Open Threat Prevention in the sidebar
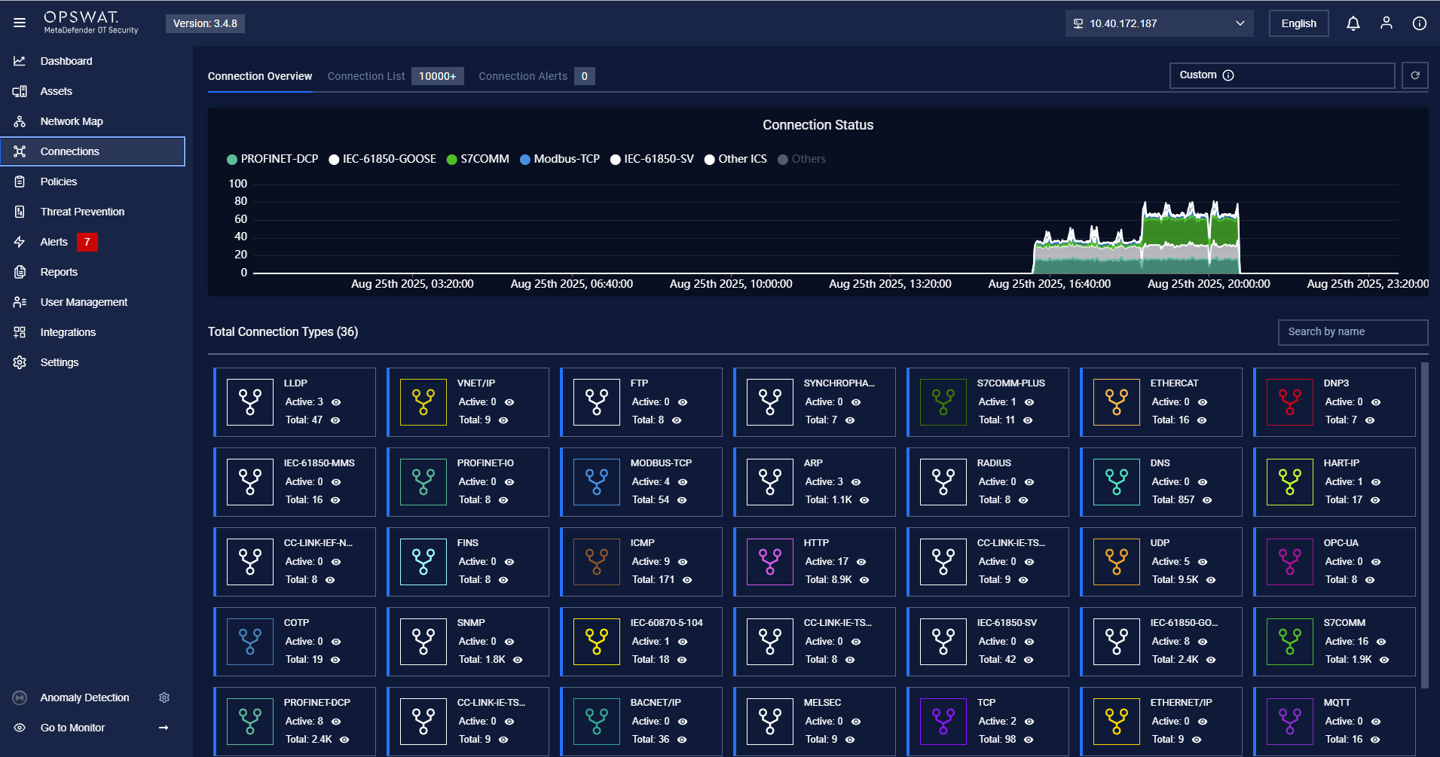This screenshot has height=757, width=1440. click(x=93, y=212)
